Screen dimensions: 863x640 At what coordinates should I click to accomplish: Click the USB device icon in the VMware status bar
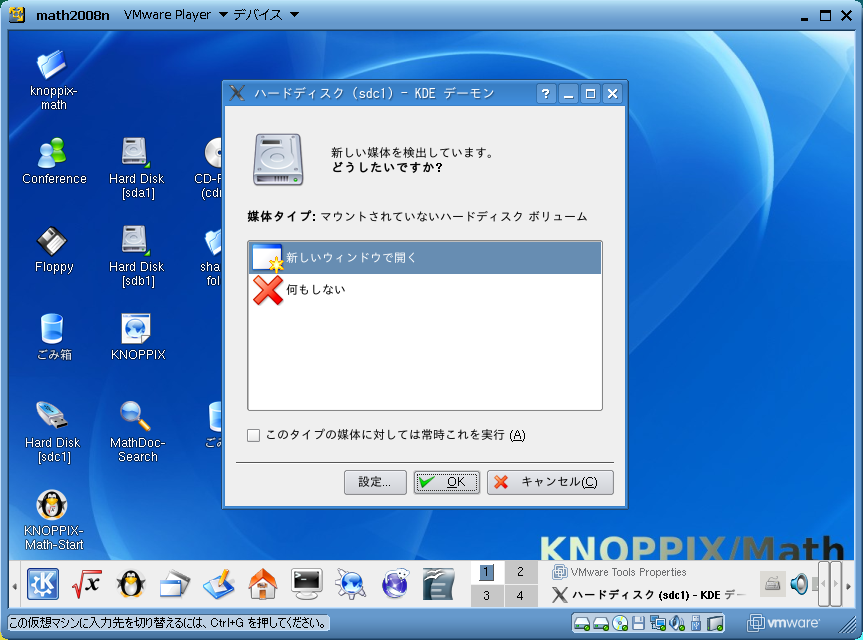pyautogui.click(x=696, y=623)
